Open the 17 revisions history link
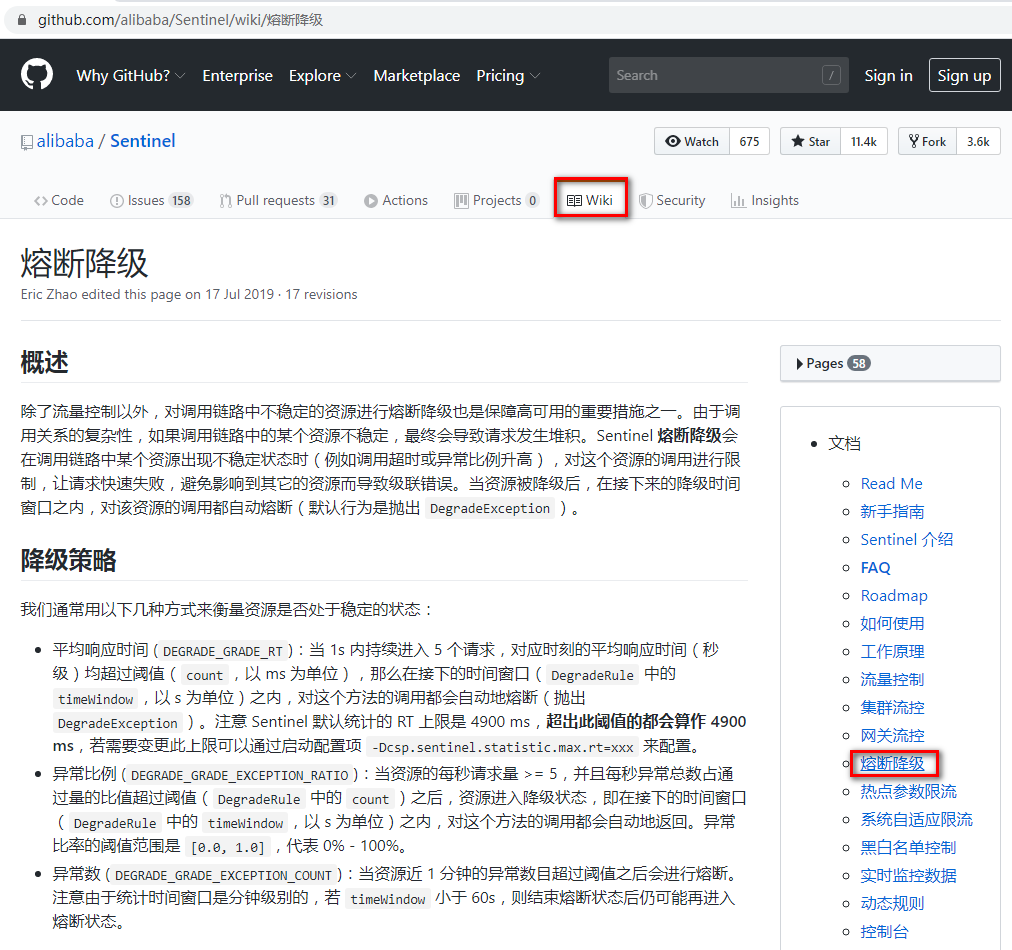The image size is (1012, 950). [321, 294]
